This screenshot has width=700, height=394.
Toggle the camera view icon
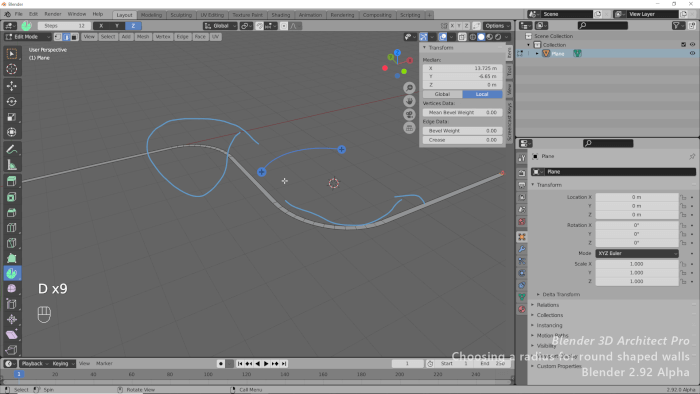(409, 115)
